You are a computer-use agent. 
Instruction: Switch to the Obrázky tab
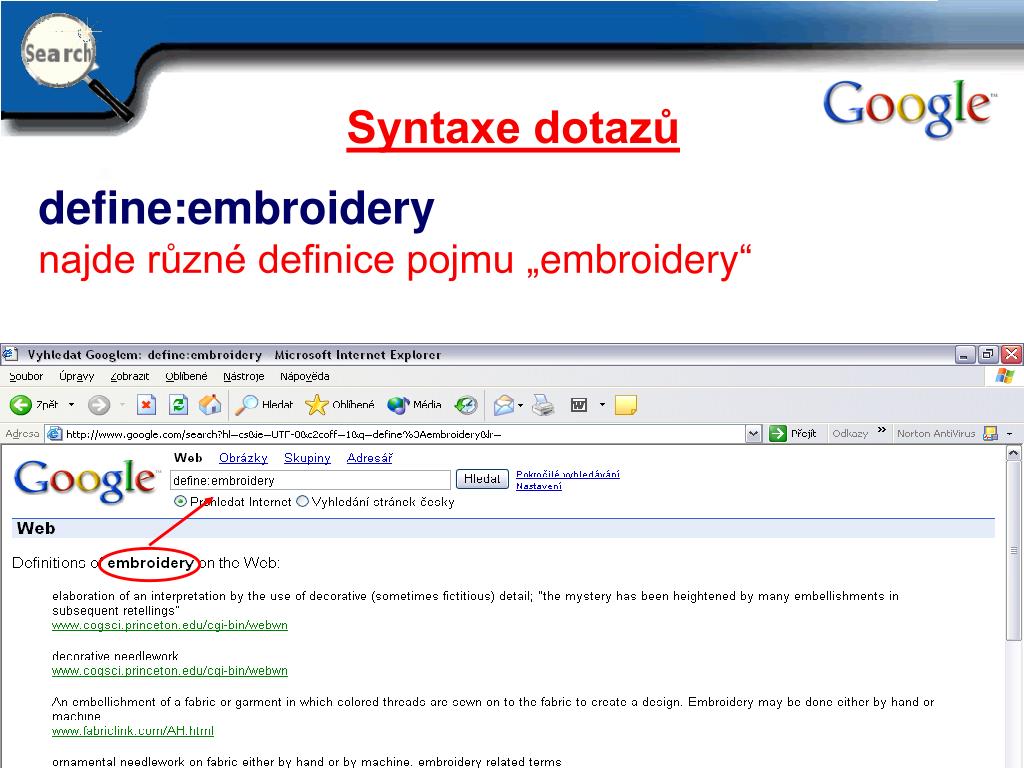tap(243, 458)
